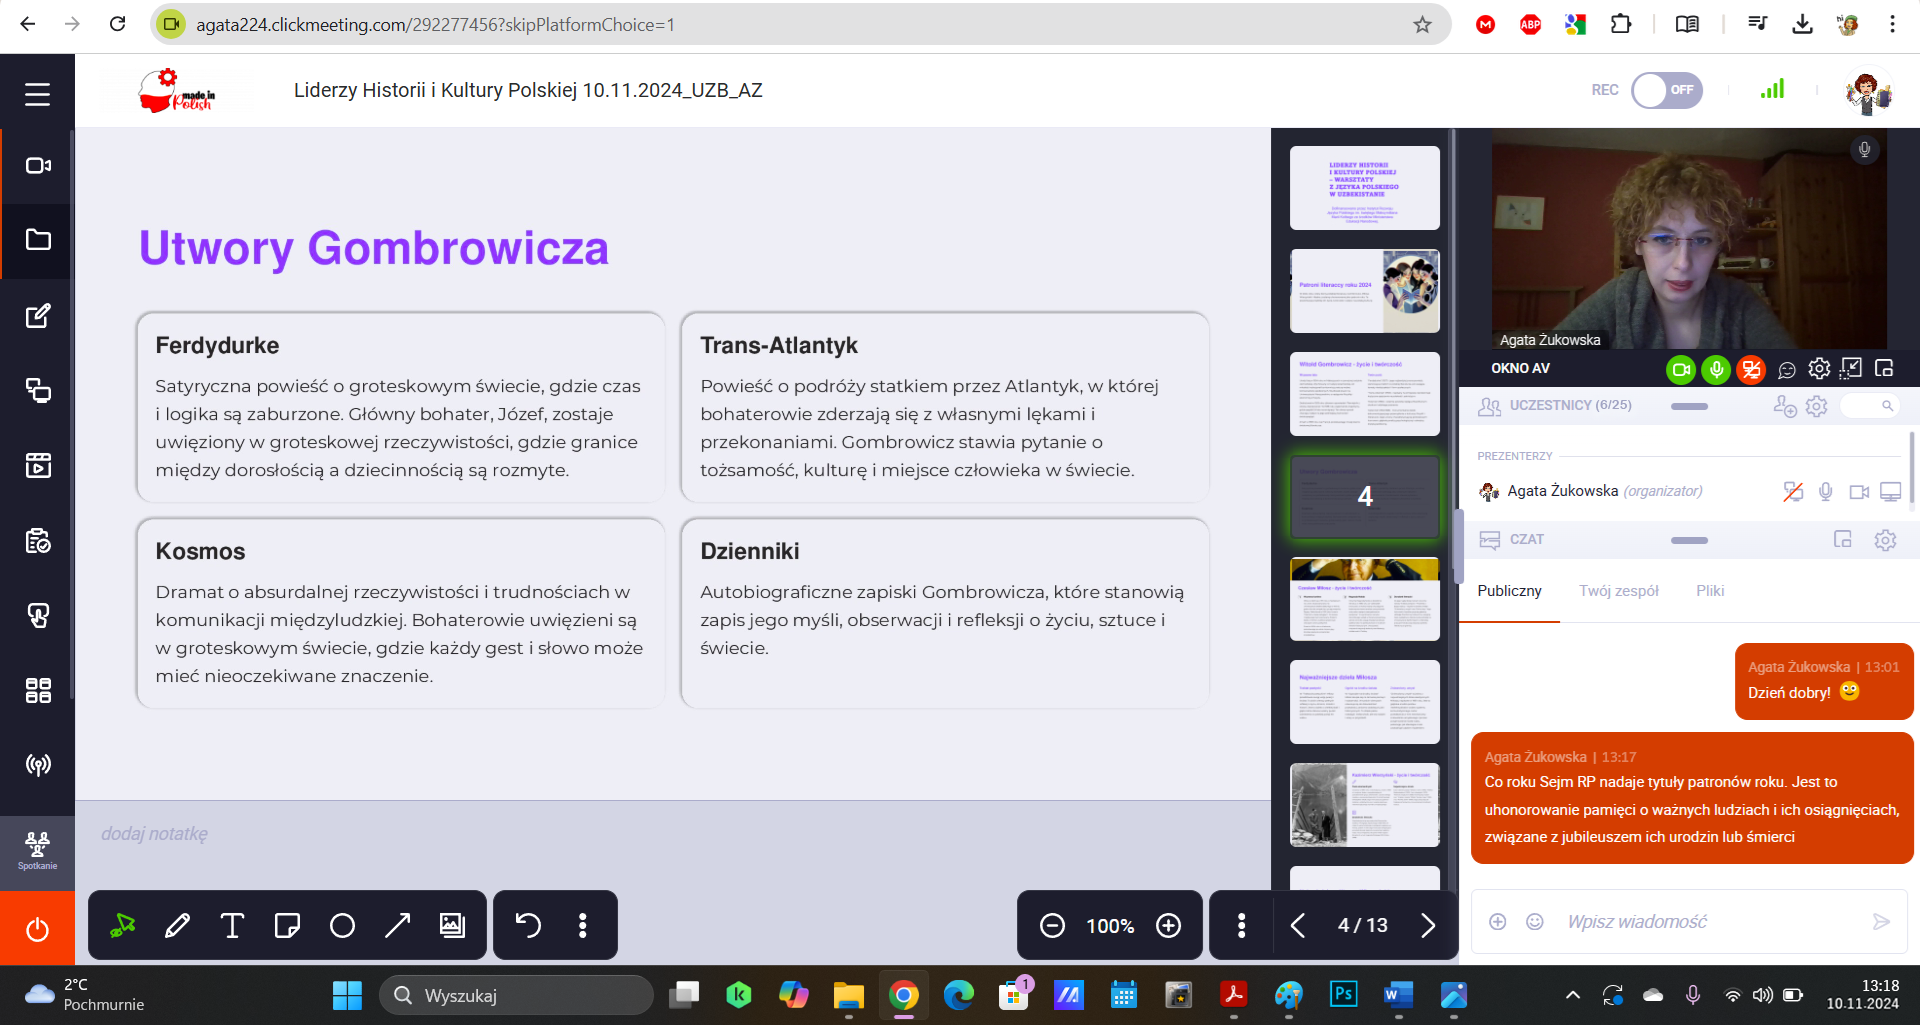Open the whiteboard edit icon in sidebar

pyautogui.click(x=38, y=316)
